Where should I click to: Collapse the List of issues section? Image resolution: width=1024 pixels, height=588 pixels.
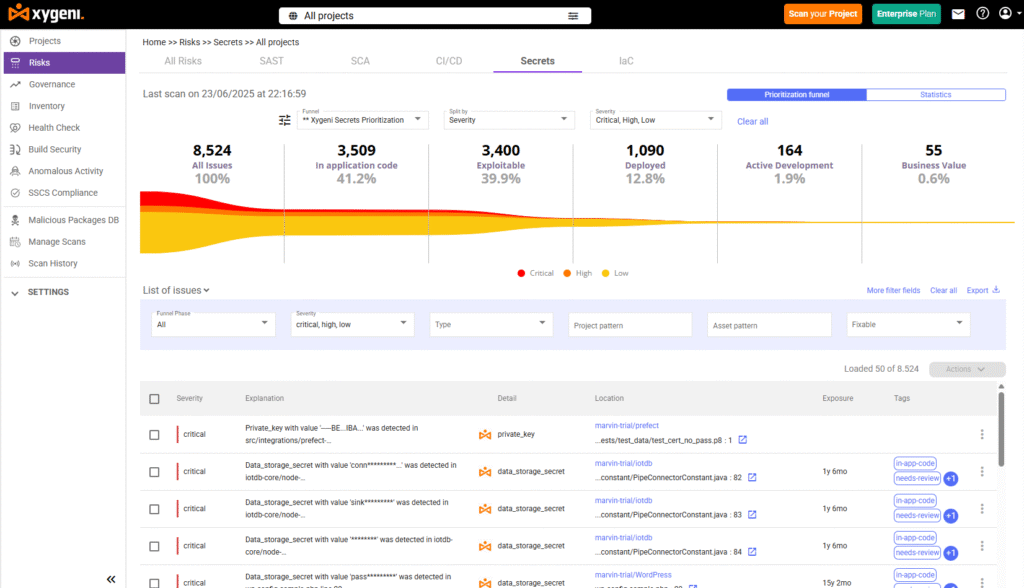[x=176, y=290]
